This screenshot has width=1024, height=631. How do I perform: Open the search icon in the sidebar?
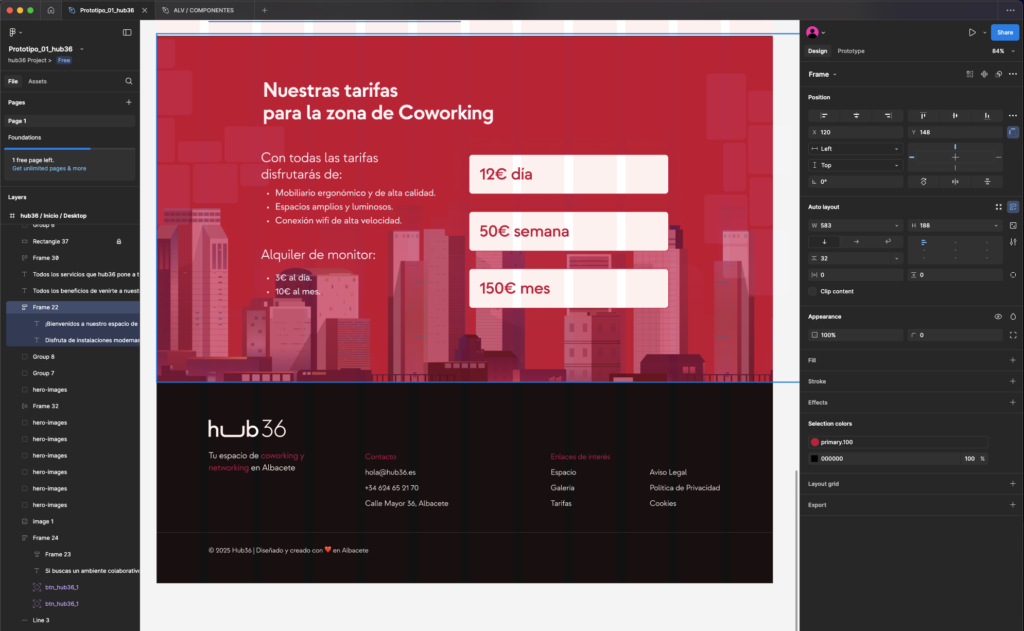[x=128, y=81]
